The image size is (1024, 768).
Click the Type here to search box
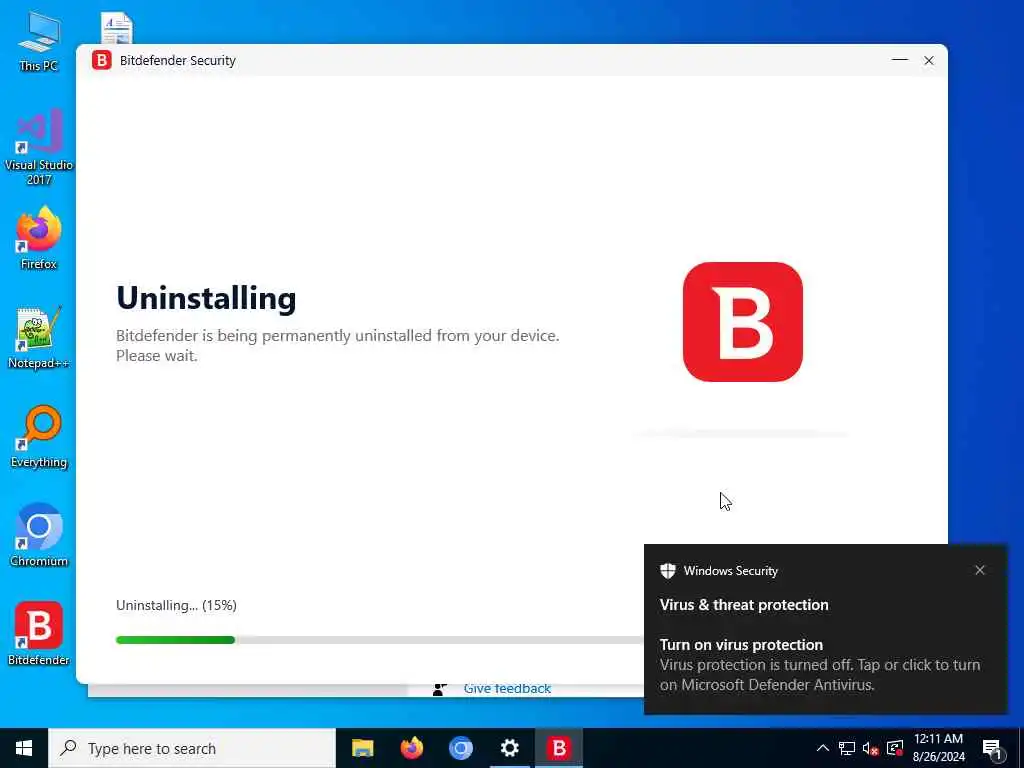click(x=192, y=748)
